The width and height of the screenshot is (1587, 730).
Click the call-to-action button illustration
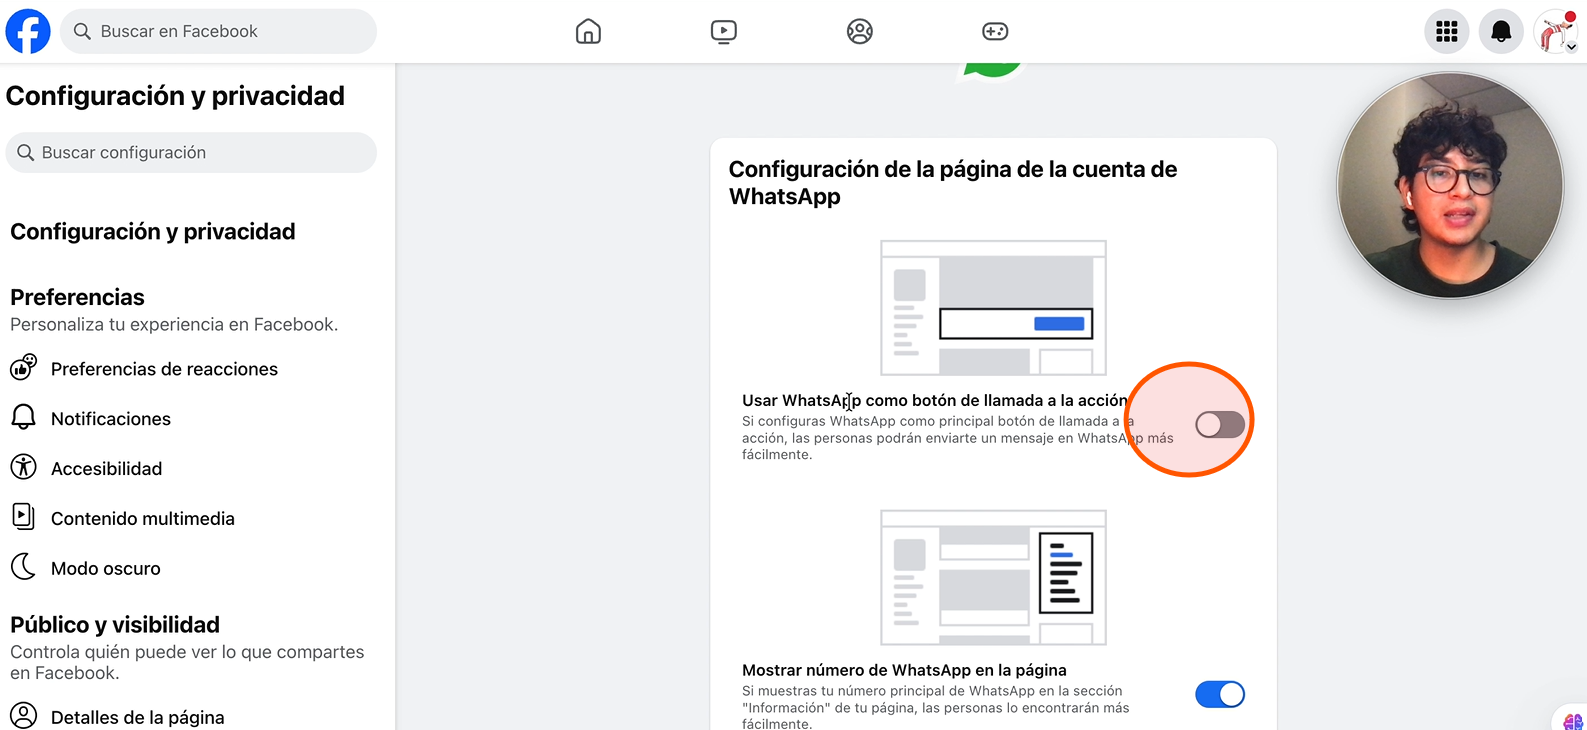click(x=993, y=308)
